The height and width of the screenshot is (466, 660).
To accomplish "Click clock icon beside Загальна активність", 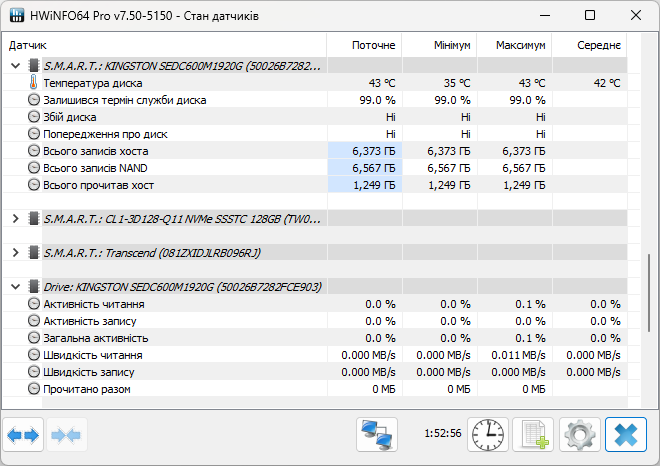I will (34, 338).
